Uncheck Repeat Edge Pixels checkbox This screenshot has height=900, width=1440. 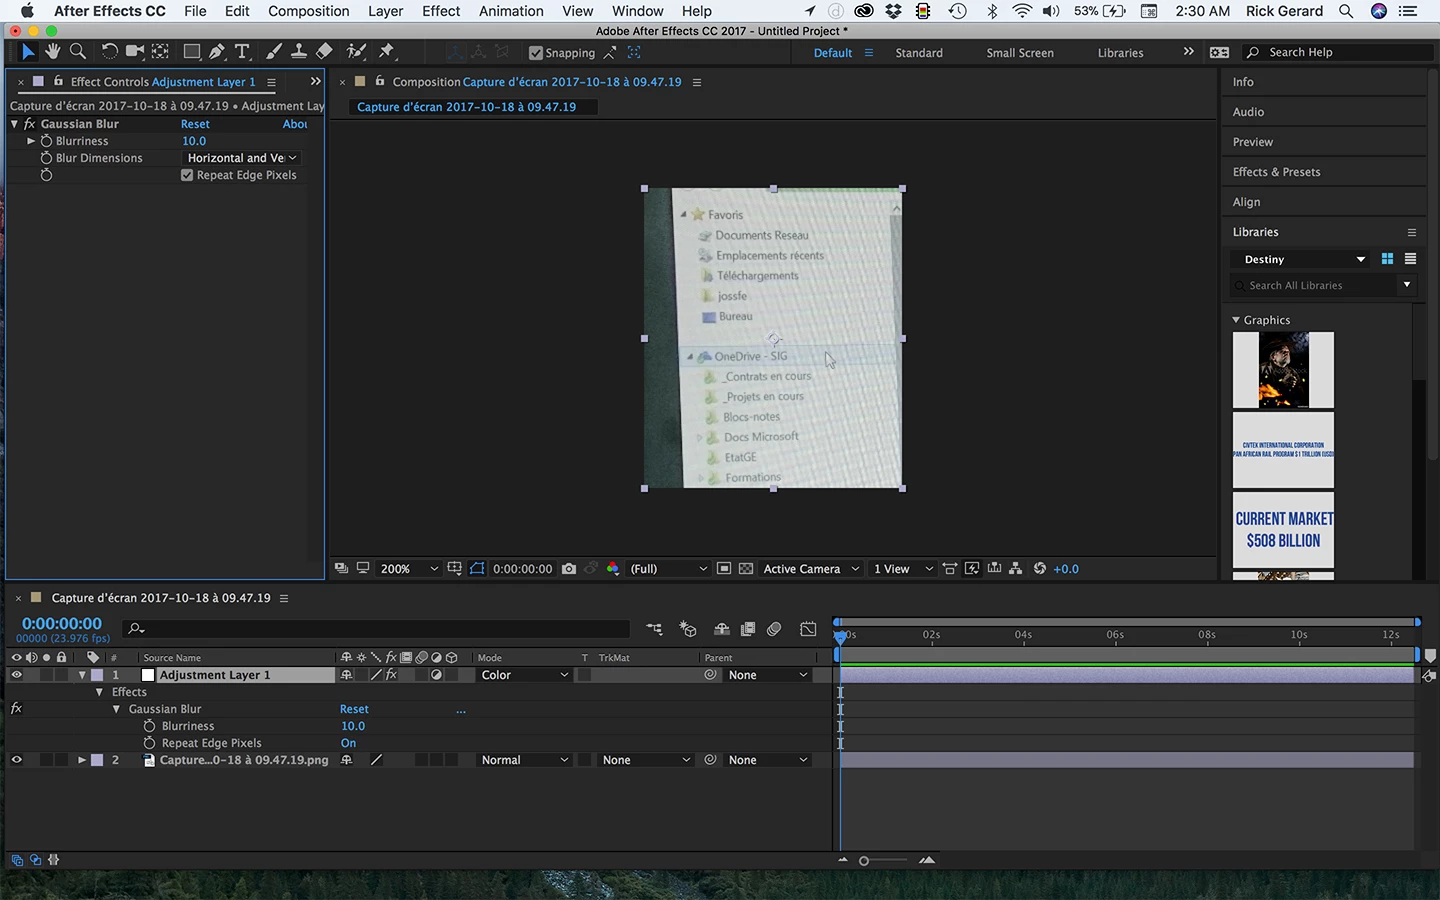tap(187, 175)
